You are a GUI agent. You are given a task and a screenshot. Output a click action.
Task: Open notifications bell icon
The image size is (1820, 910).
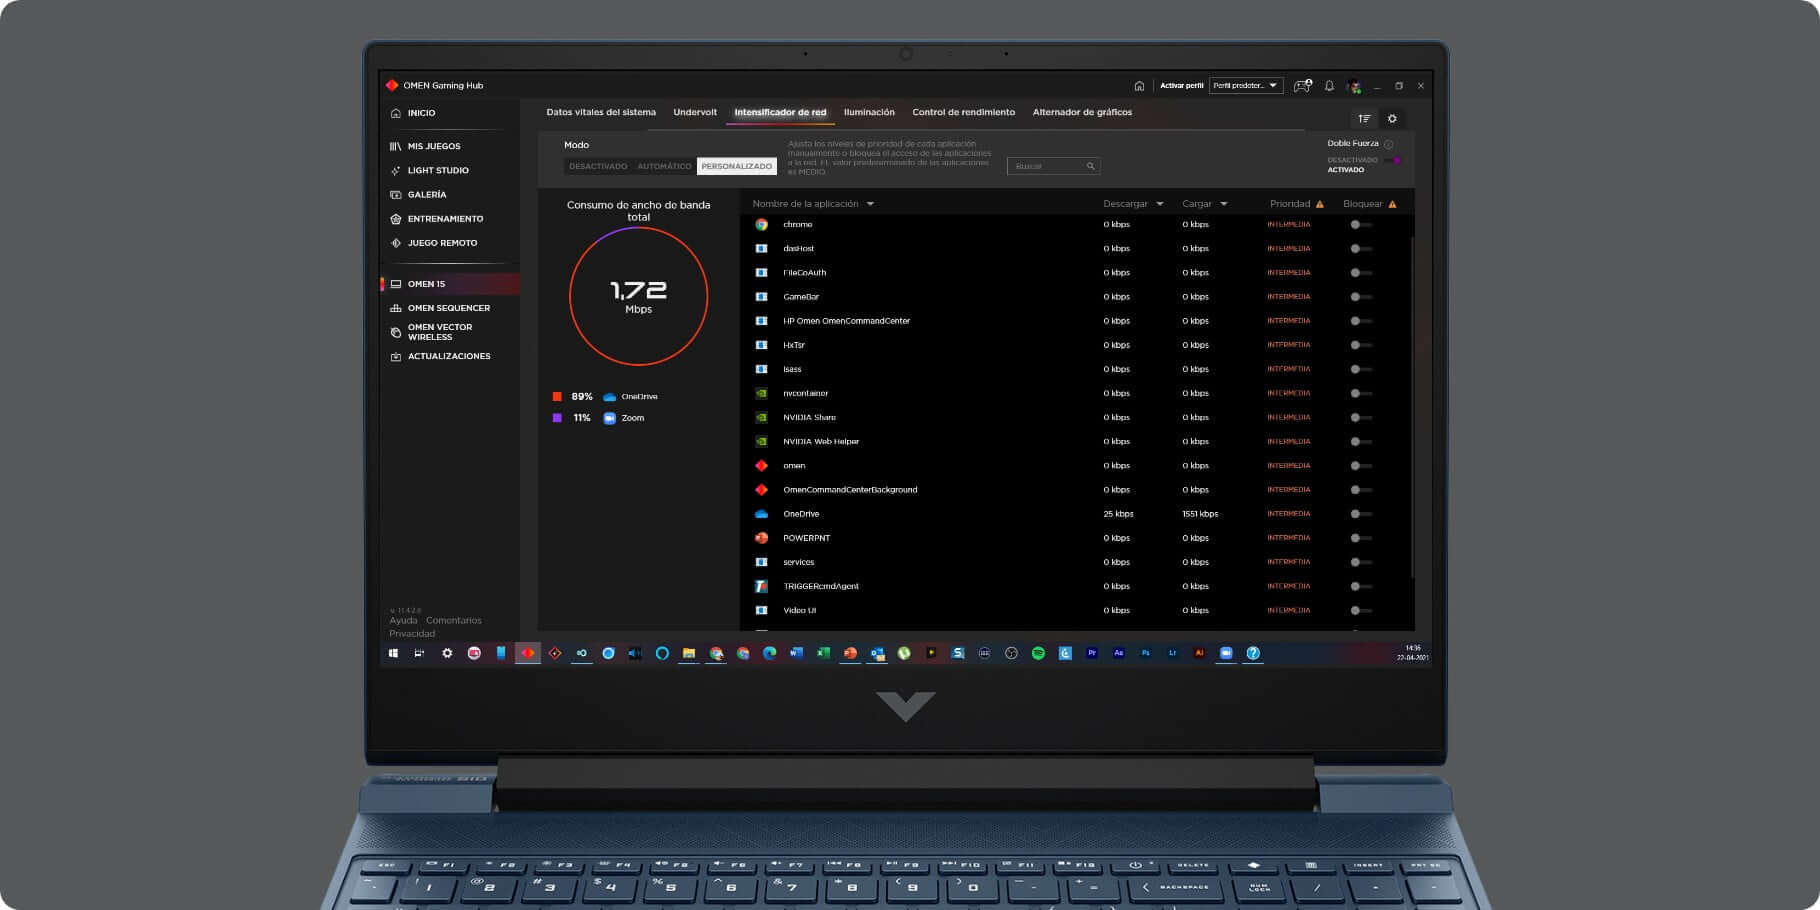(1329, 86)
